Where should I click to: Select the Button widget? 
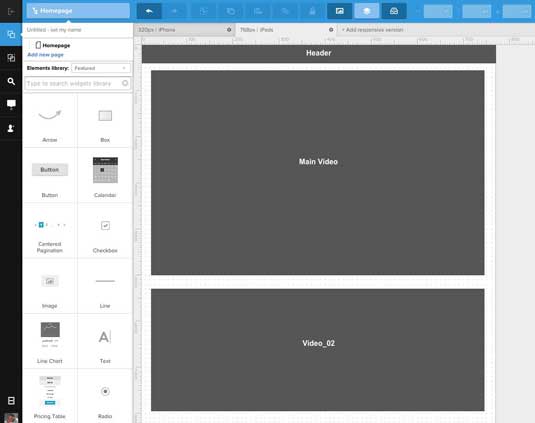click(x=50, y=176)
